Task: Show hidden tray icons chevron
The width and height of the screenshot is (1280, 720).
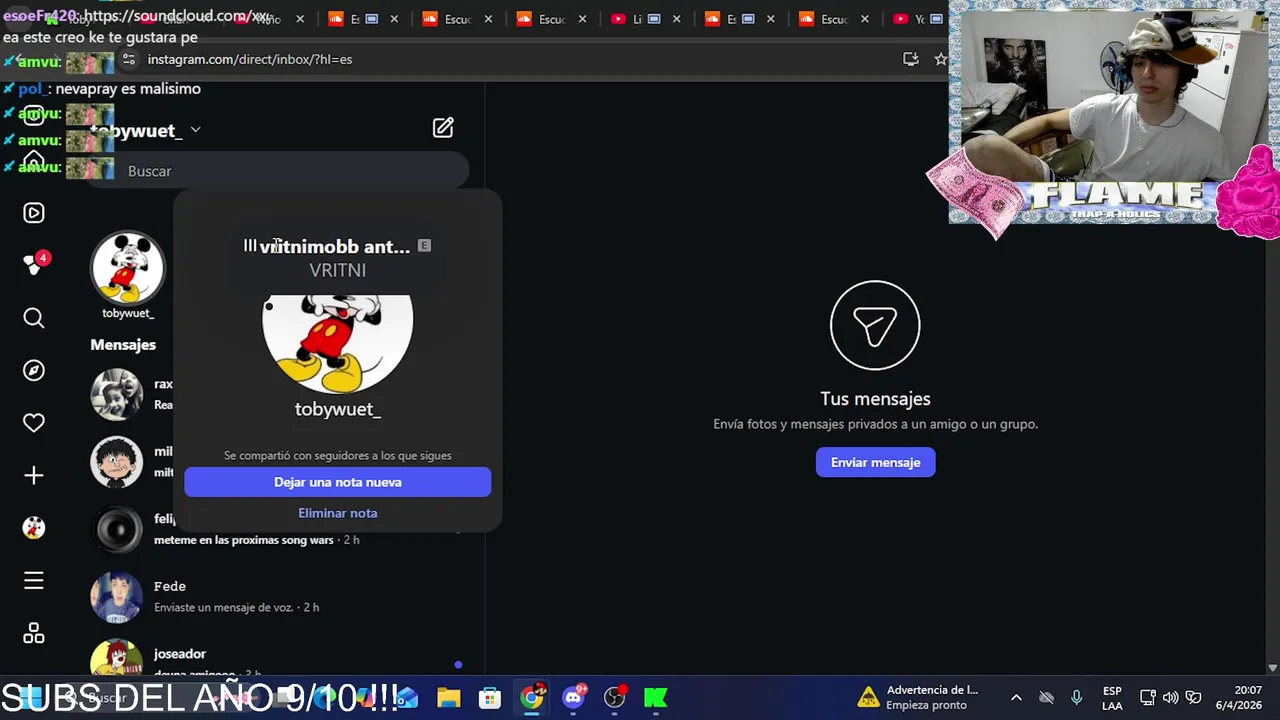Action: tap(1016, 697)
